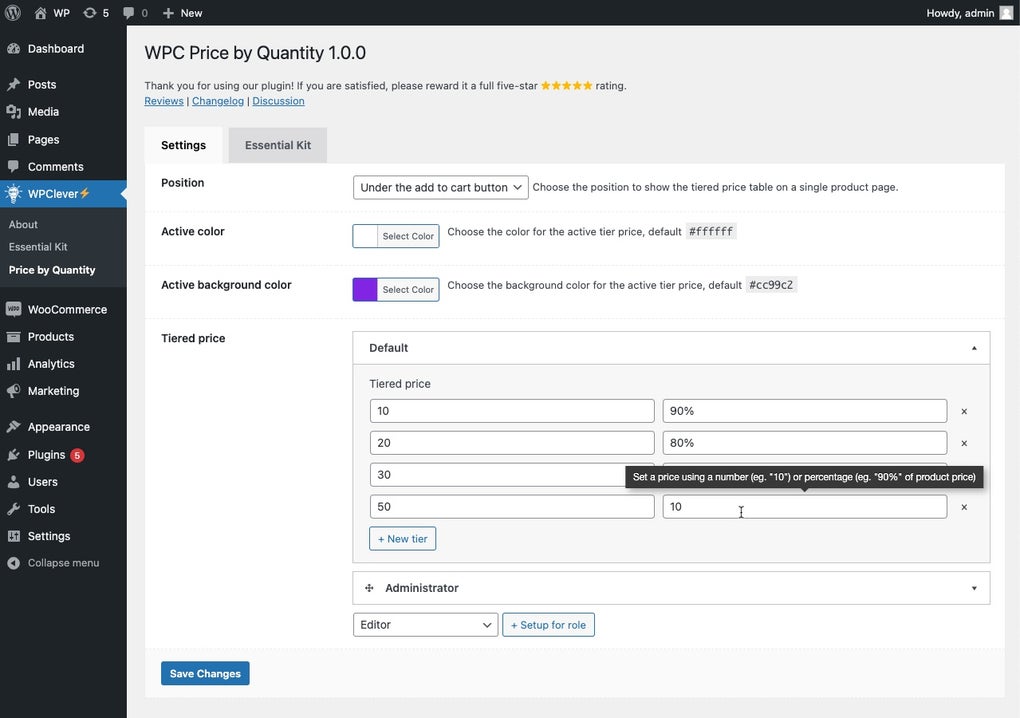Open the Editor role dropdown

(425, 624)
